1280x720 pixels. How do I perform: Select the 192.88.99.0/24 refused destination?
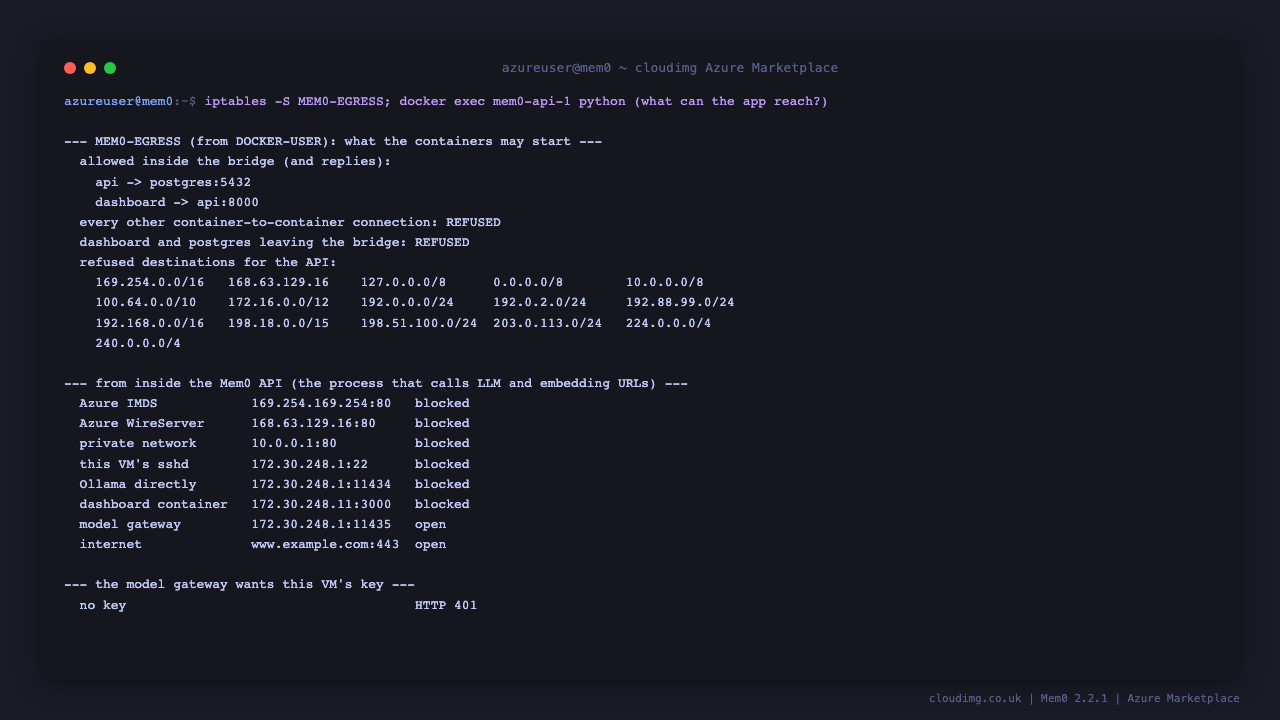point(680,302)
